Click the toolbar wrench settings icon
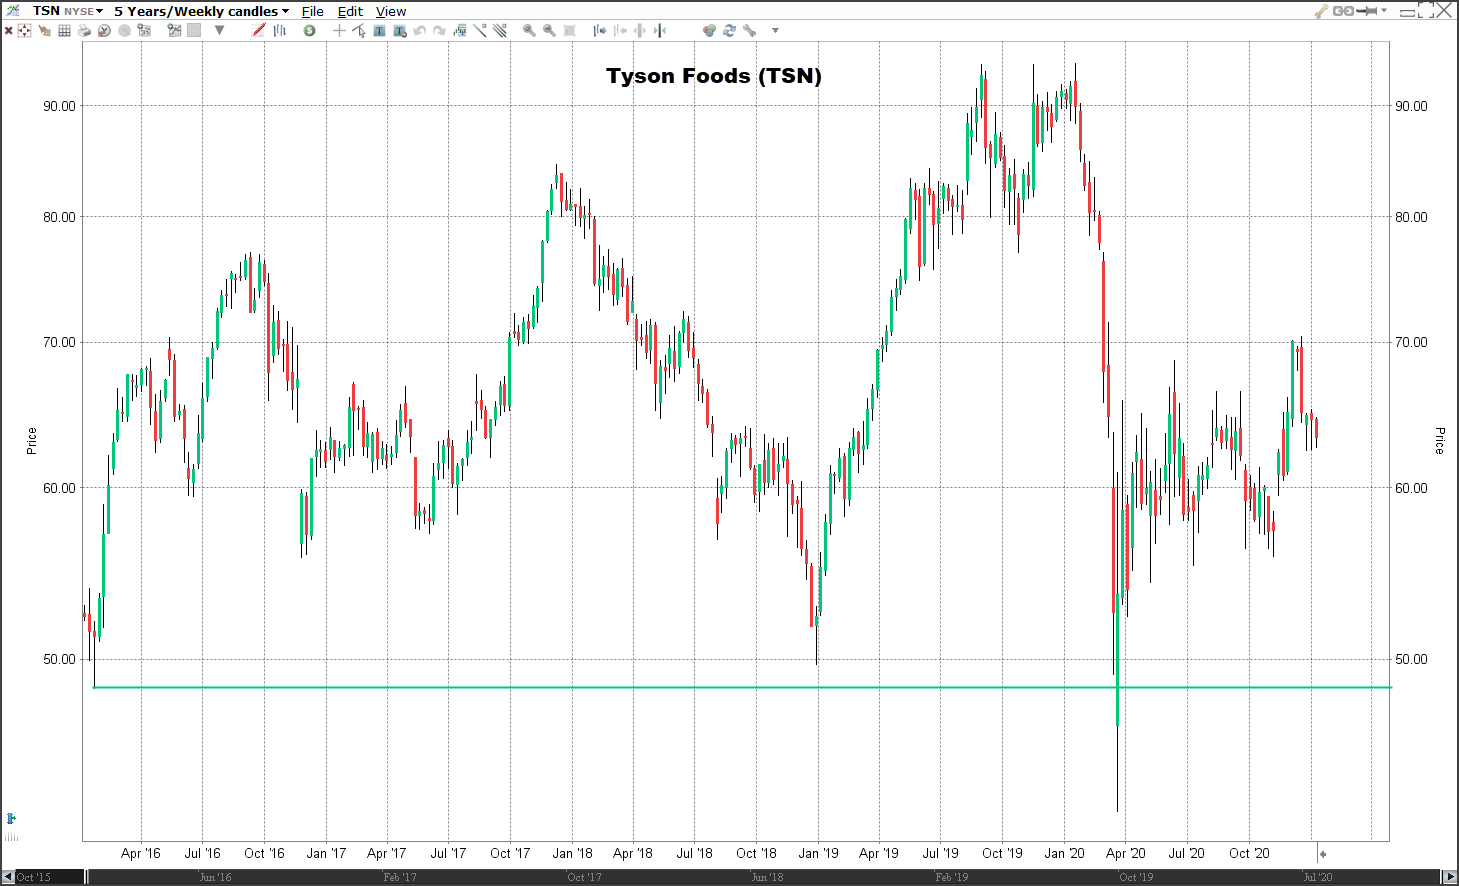This screenshot has height=886, width=1459. tap(749, 31)
